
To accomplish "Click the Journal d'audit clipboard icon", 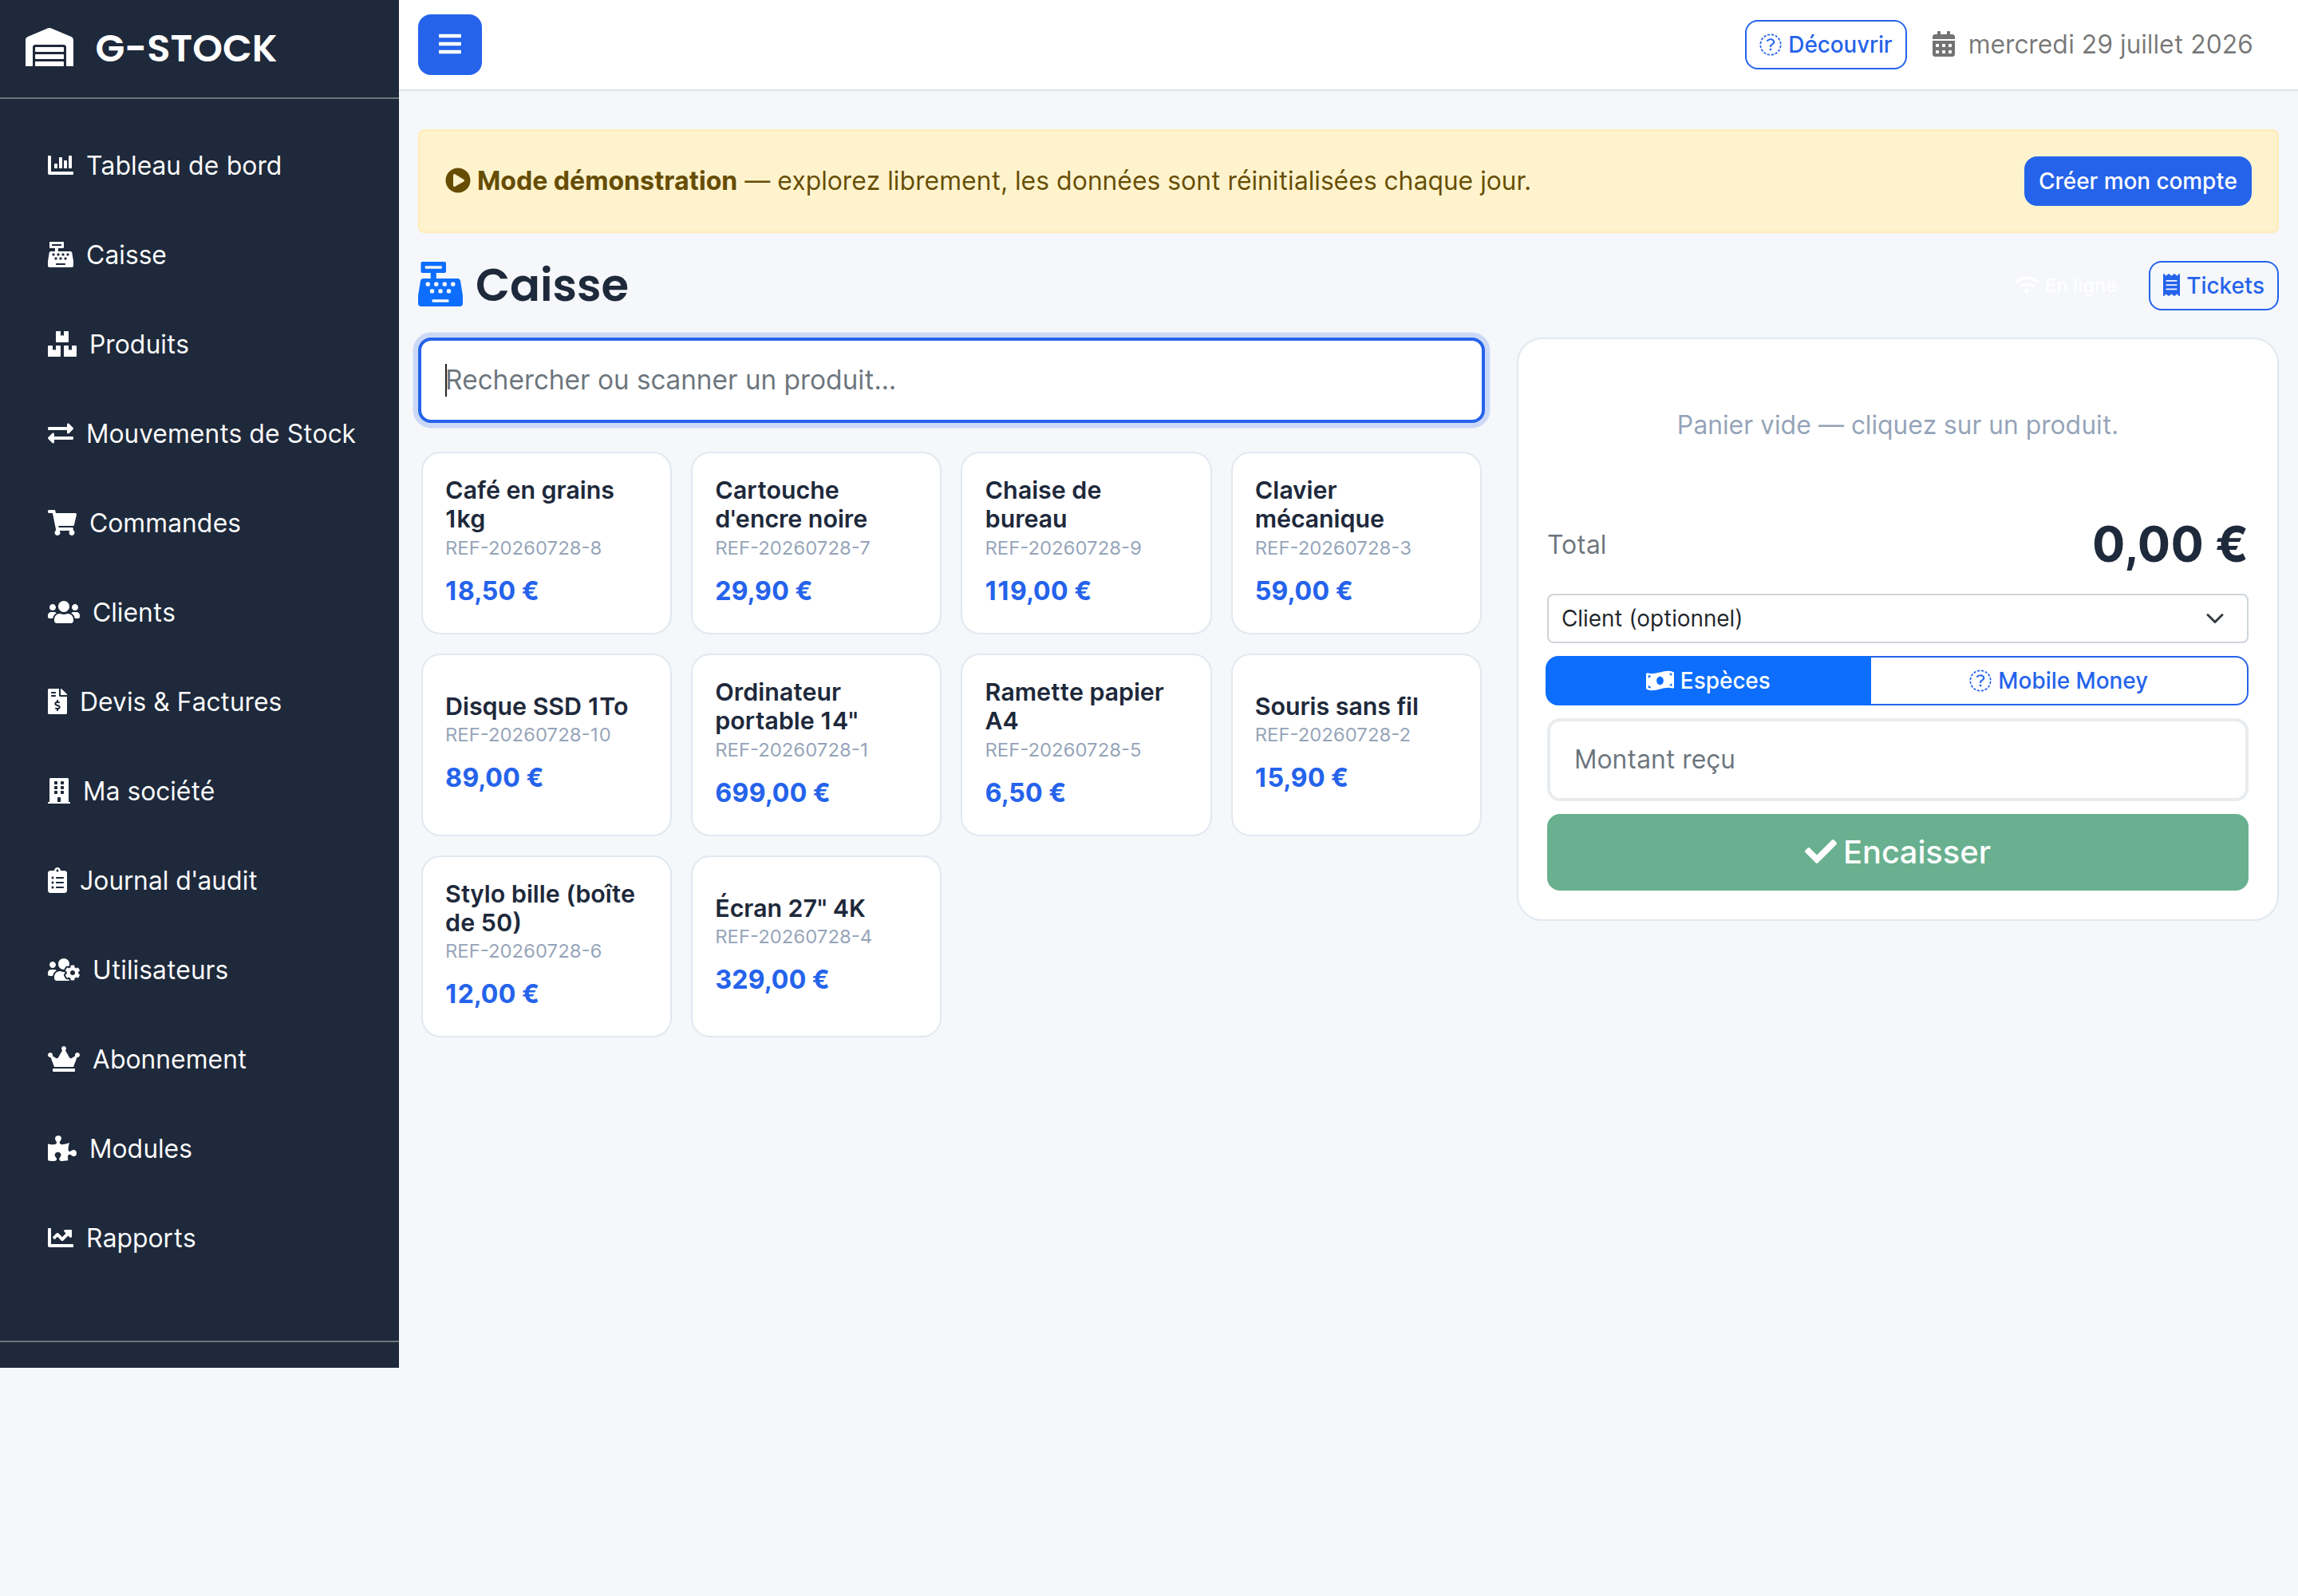I will point(57,881).
